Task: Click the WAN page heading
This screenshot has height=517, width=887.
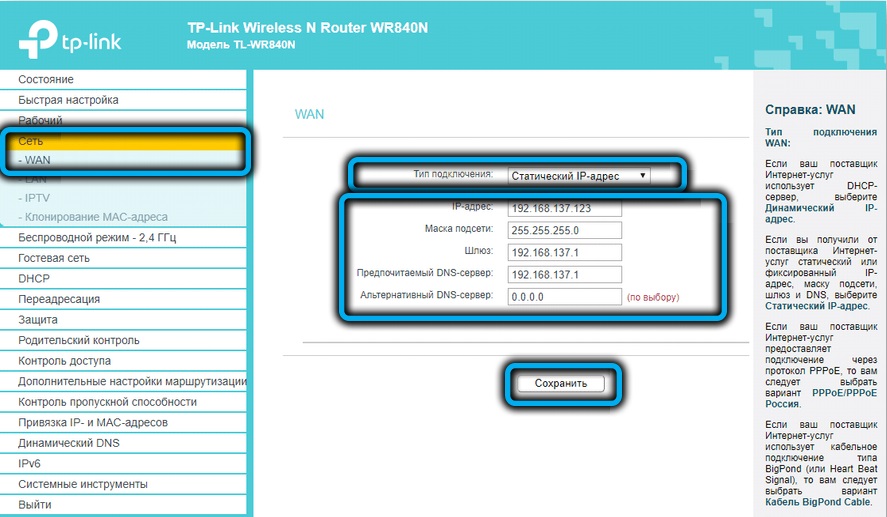Action: click(309, 114)
